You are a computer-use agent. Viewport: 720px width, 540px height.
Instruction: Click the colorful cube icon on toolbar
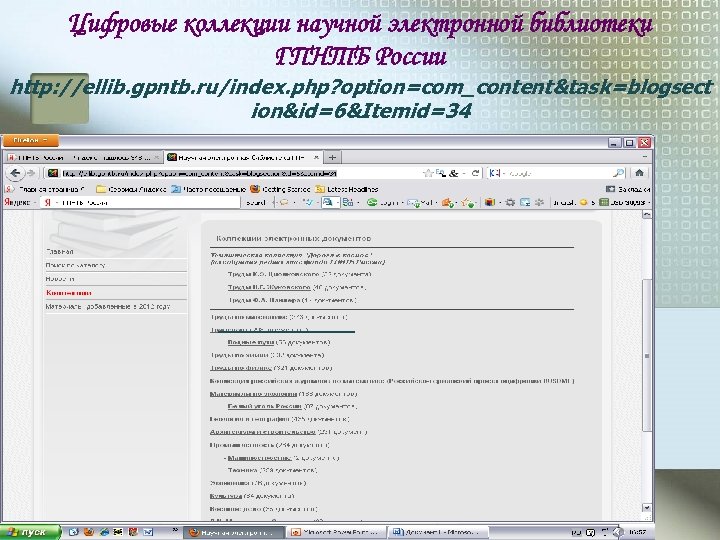tap(490, 202)
